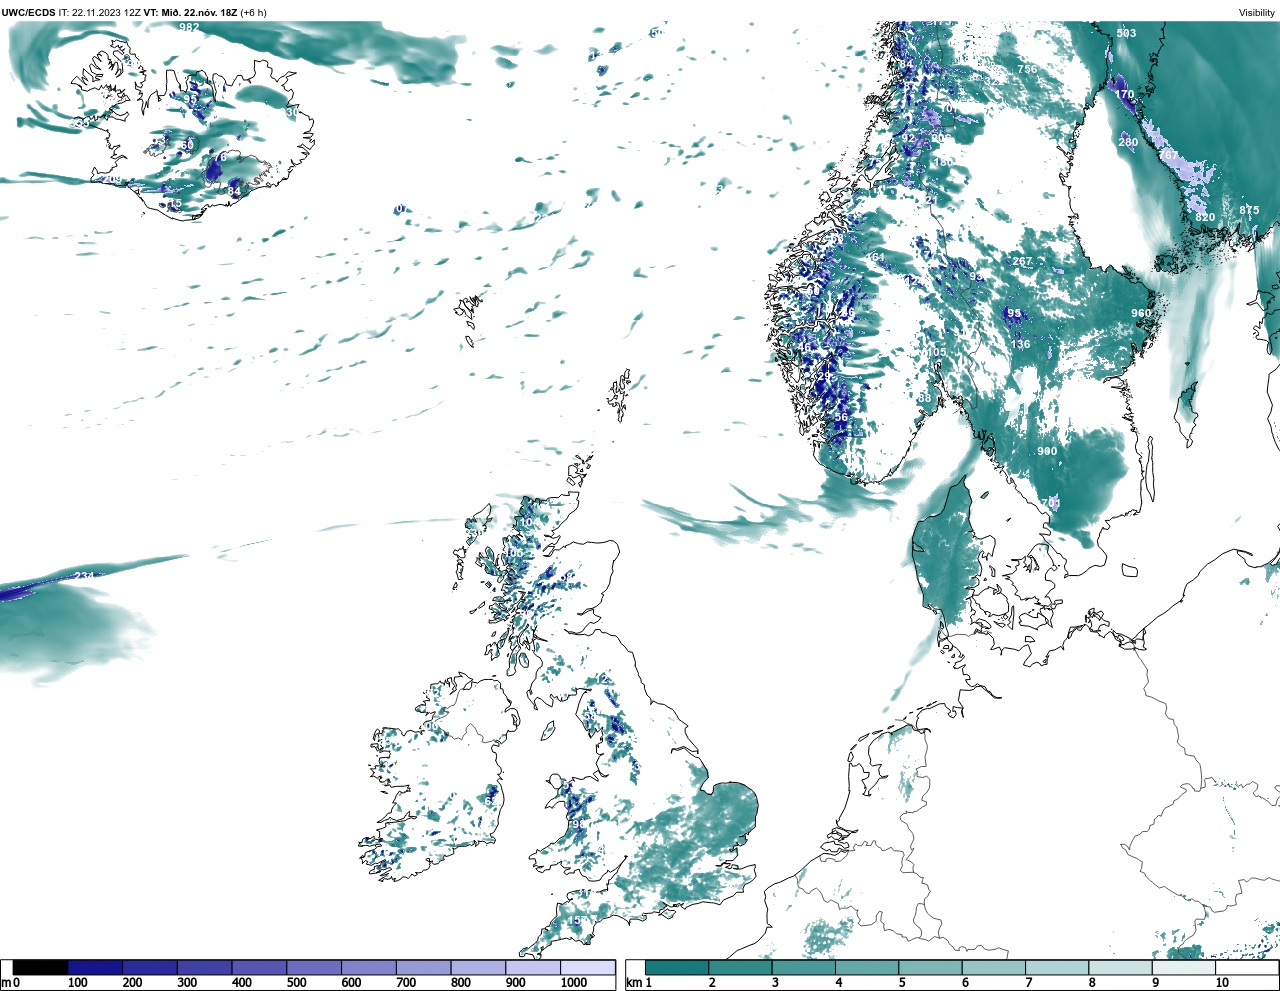Select the 400–500 m legend swatch
1280x991 pixels.
click(x=259, y=968)
